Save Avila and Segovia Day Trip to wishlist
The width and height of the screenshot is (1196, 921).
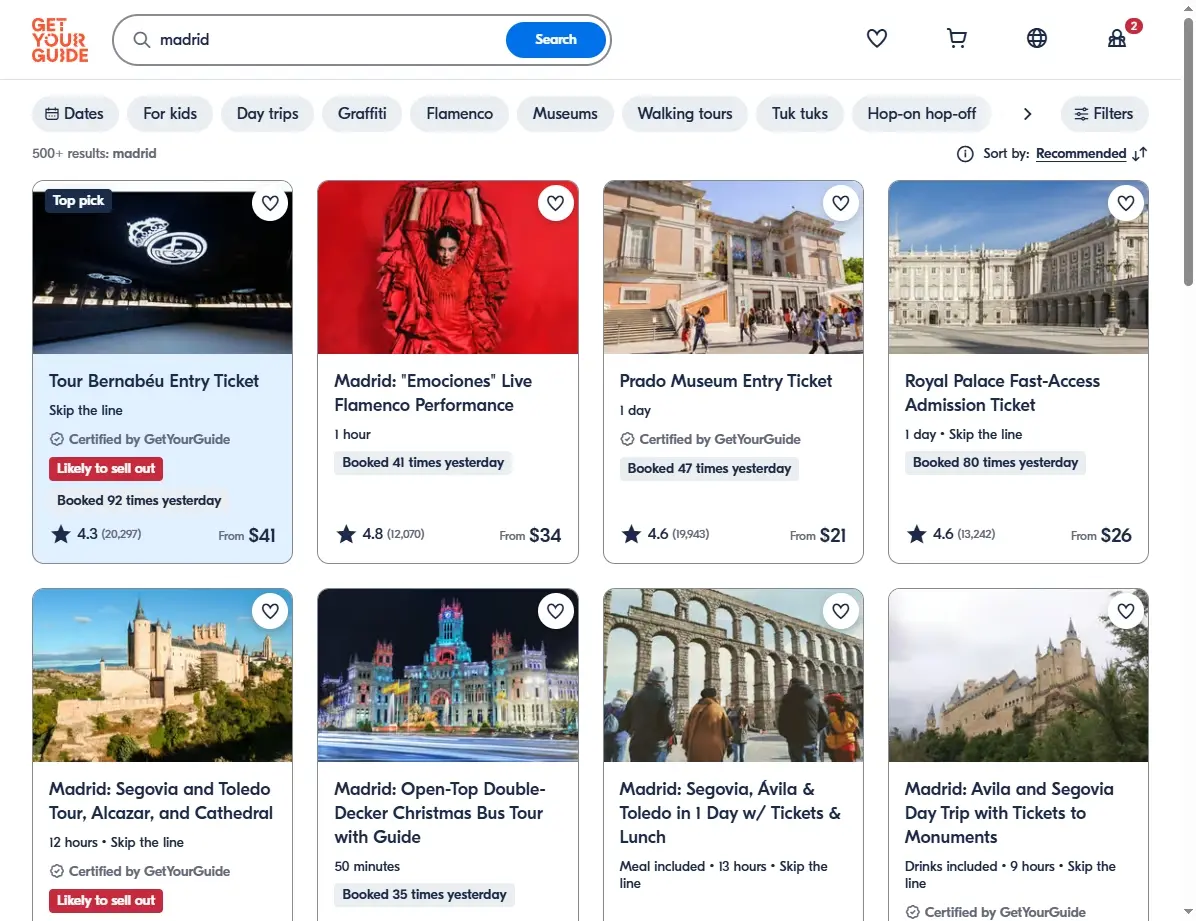pyautogui.click(x=1126, y=611)
